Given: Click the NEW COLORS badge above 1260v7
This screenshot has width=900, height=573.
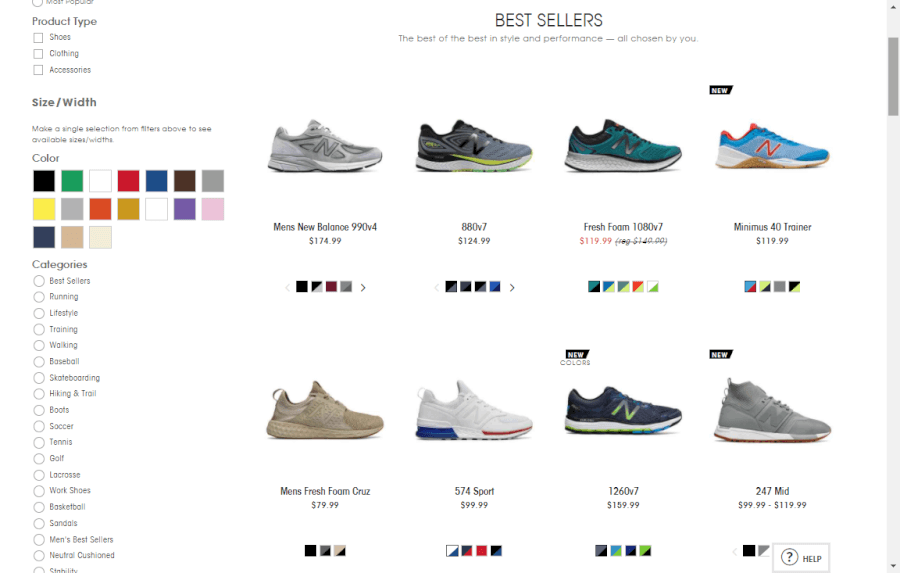Looking at the screenshot, I should [x=576, y=358].
